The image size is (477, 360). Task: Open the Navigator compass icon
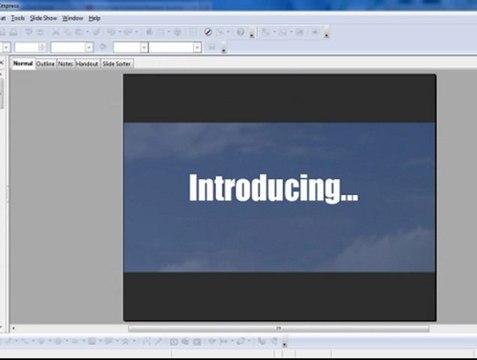pyautogui.click(x=208, y=32)
